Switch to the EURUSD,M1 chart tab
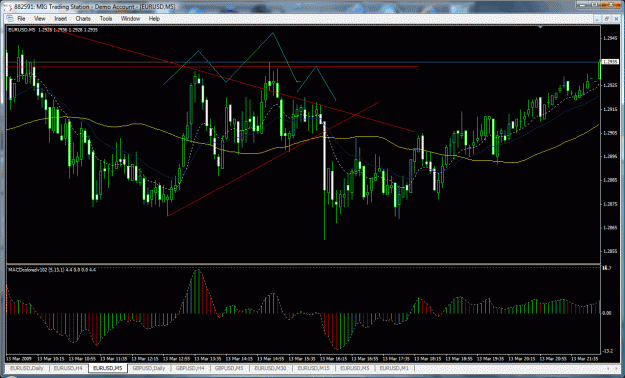 [x=395, y=368]
